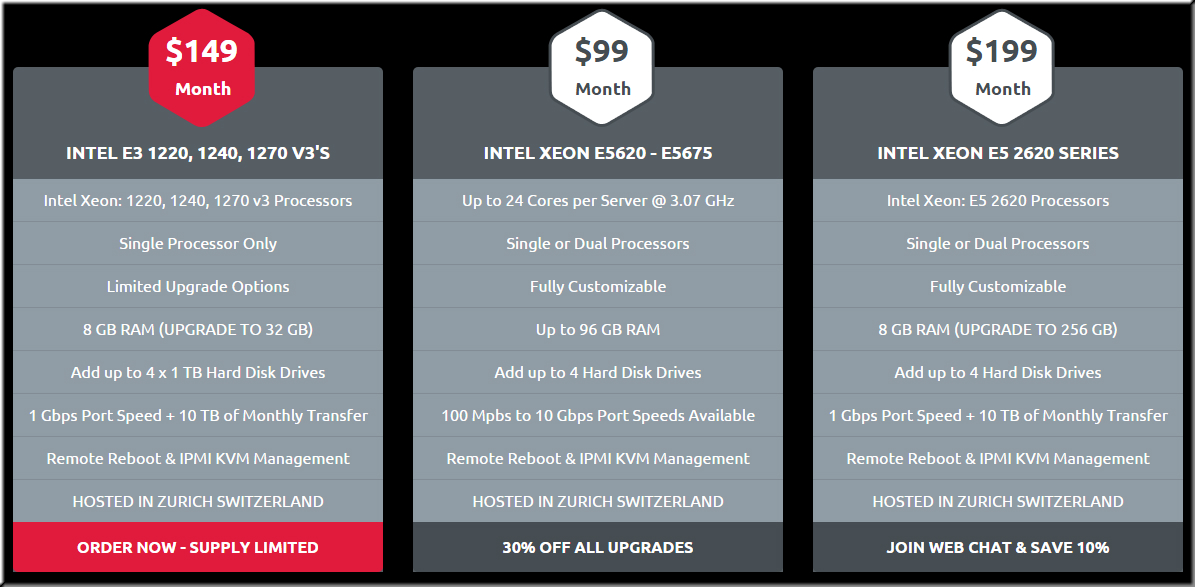Select the INTEL E3 1220, 1240, 1270 V3'S heading

pos(198,153)
